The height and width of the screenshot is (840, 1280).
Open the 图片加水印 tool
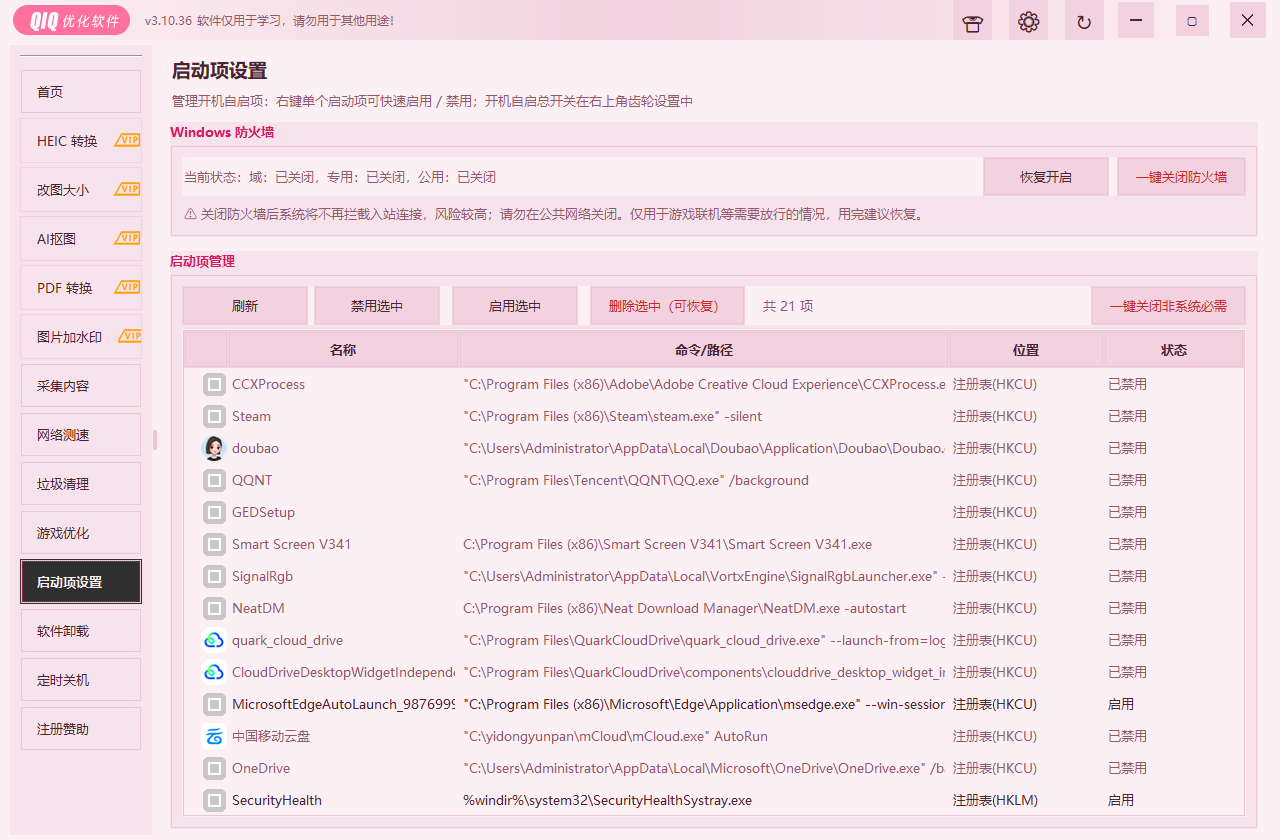coord(81,337)
